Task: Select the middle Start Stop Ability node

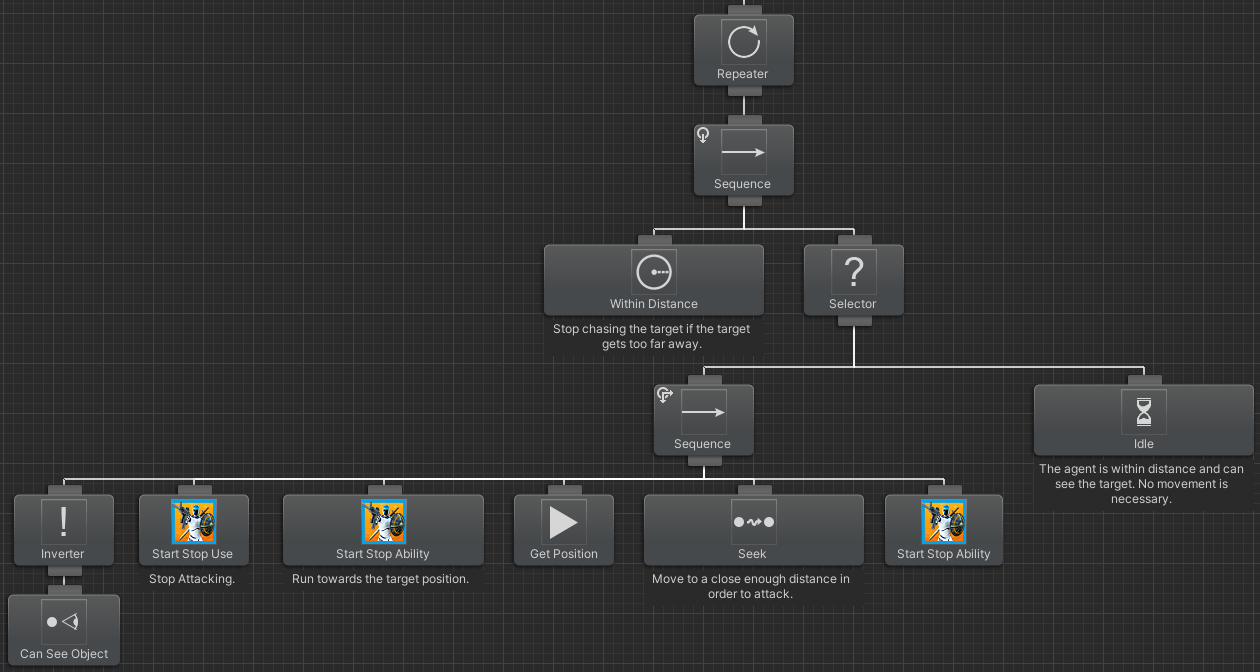Action: [x=383, y=530]
